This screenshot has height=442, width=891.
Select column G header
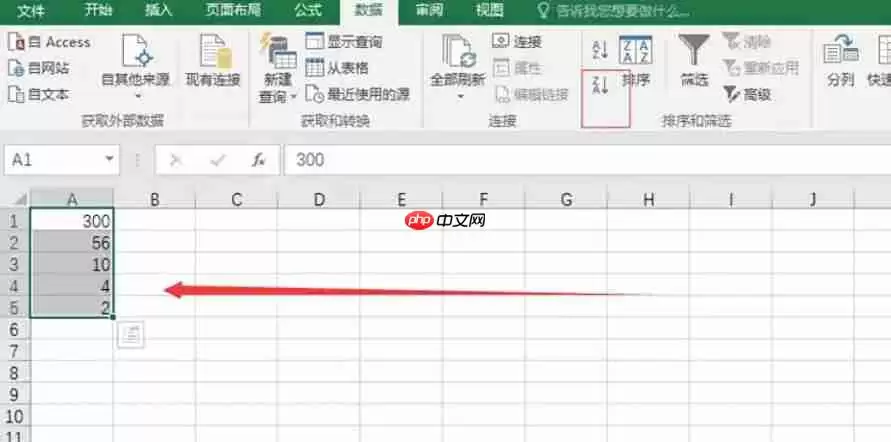pos(566,199)
